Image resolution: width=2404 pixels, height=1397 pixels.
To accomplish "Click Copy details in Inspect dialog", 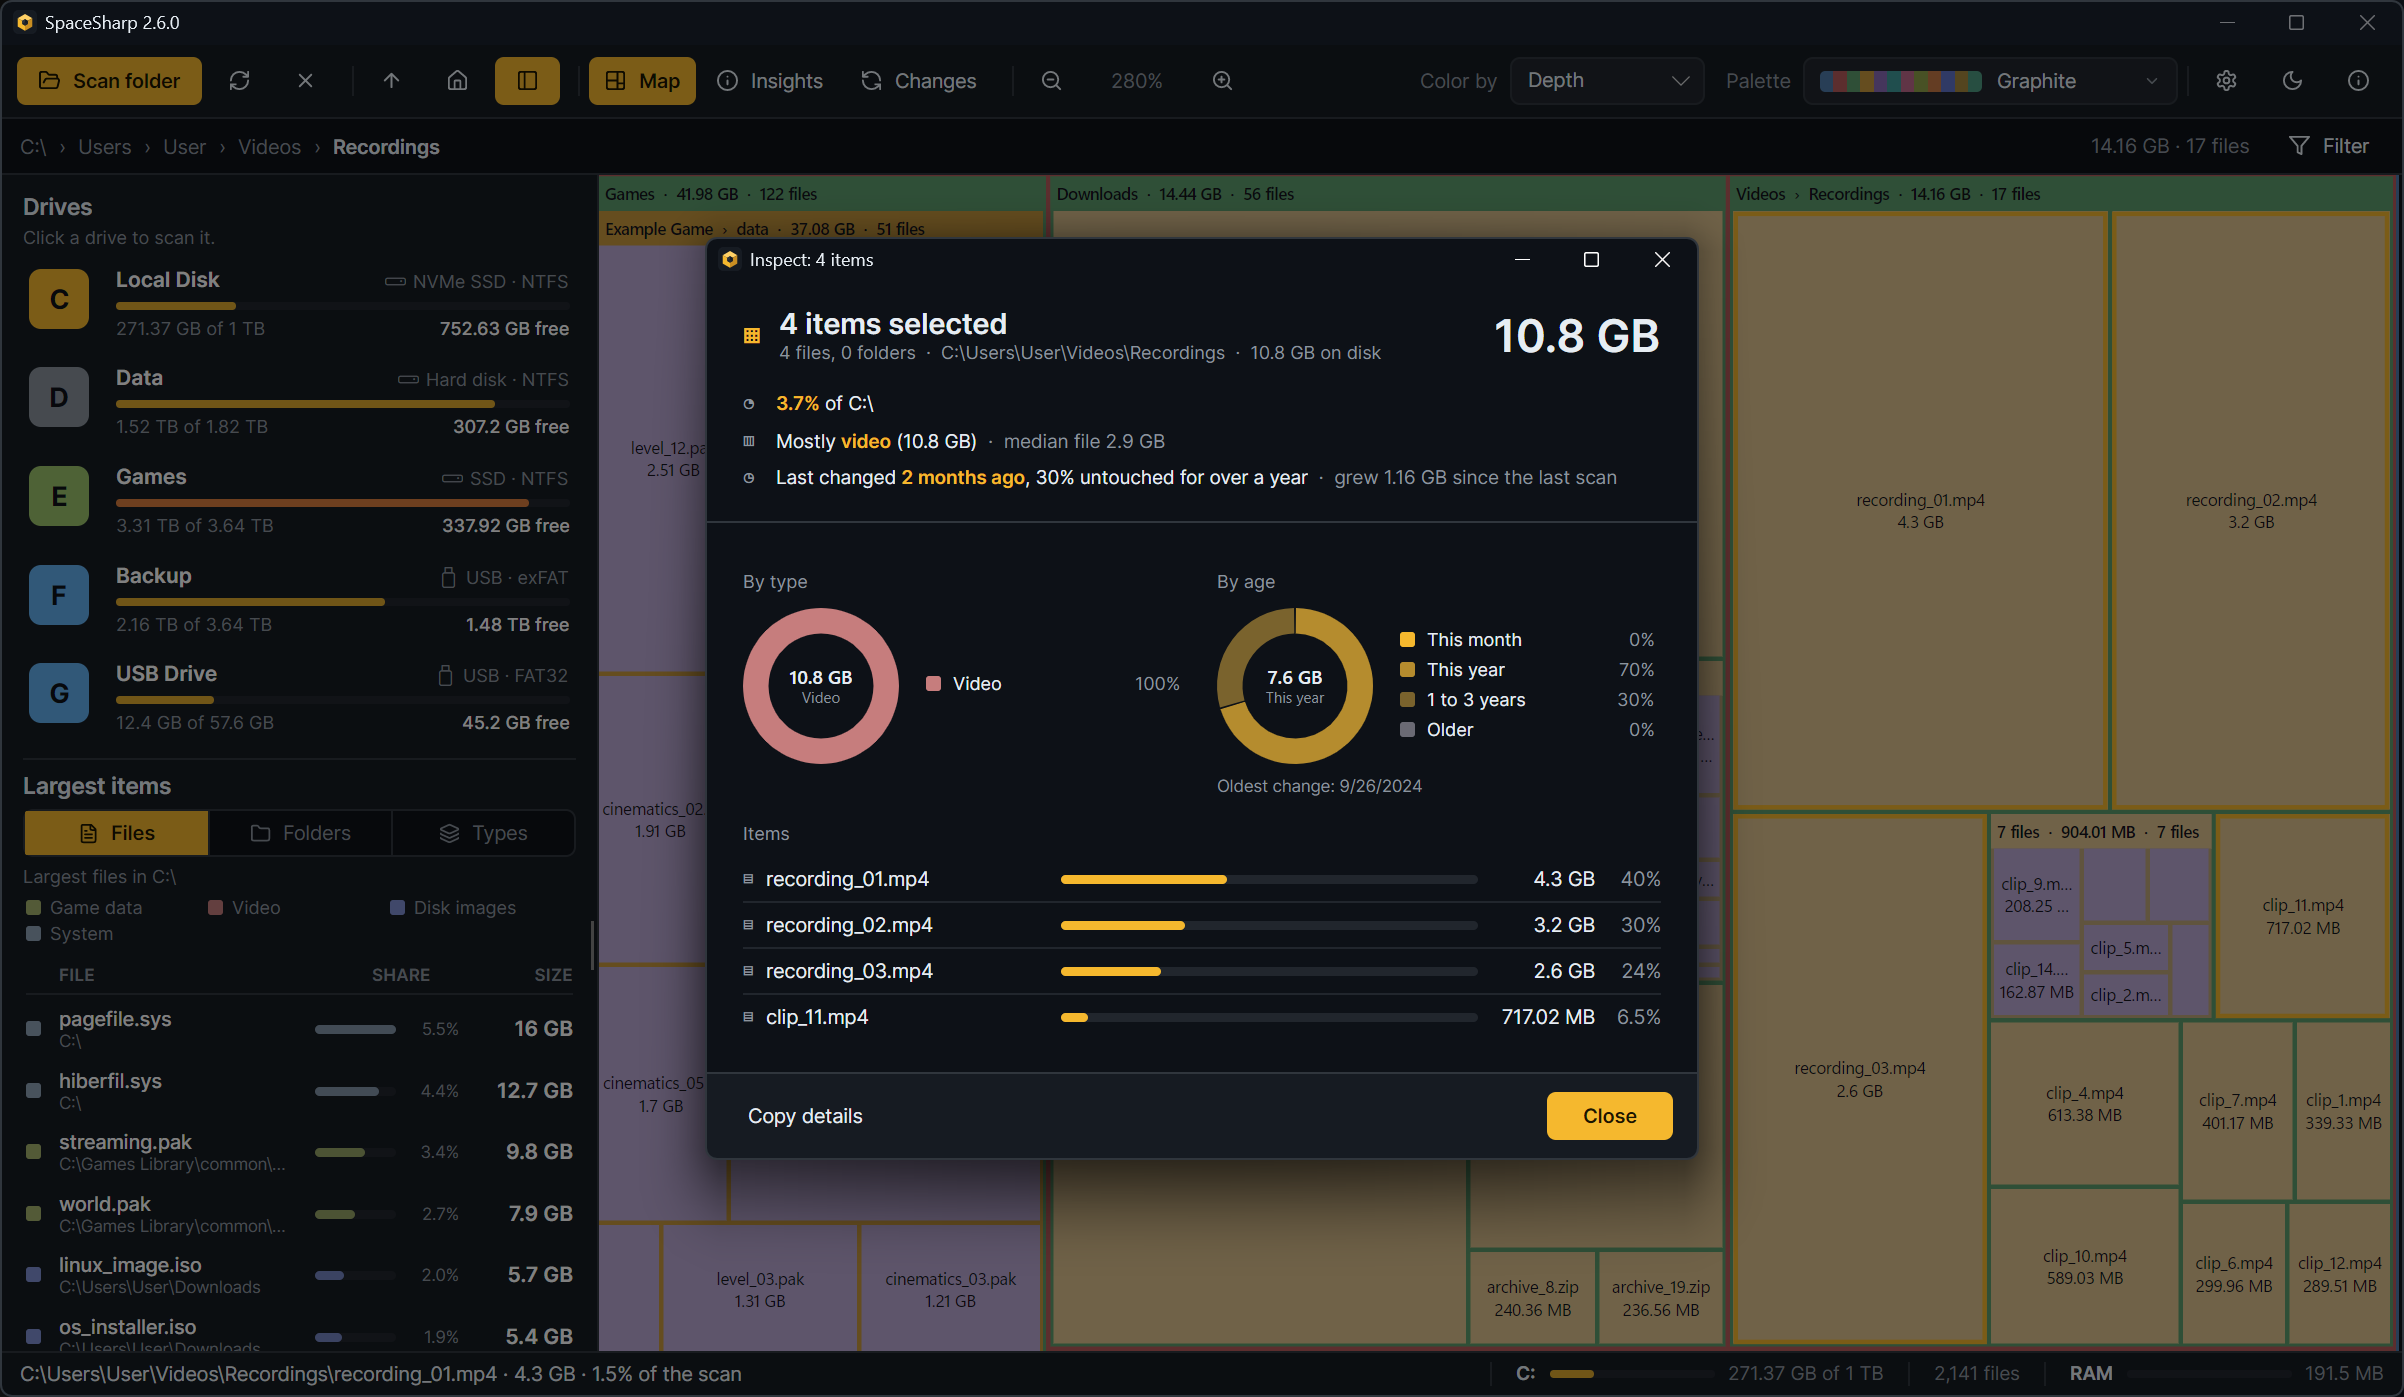I will click(805, 1116).
